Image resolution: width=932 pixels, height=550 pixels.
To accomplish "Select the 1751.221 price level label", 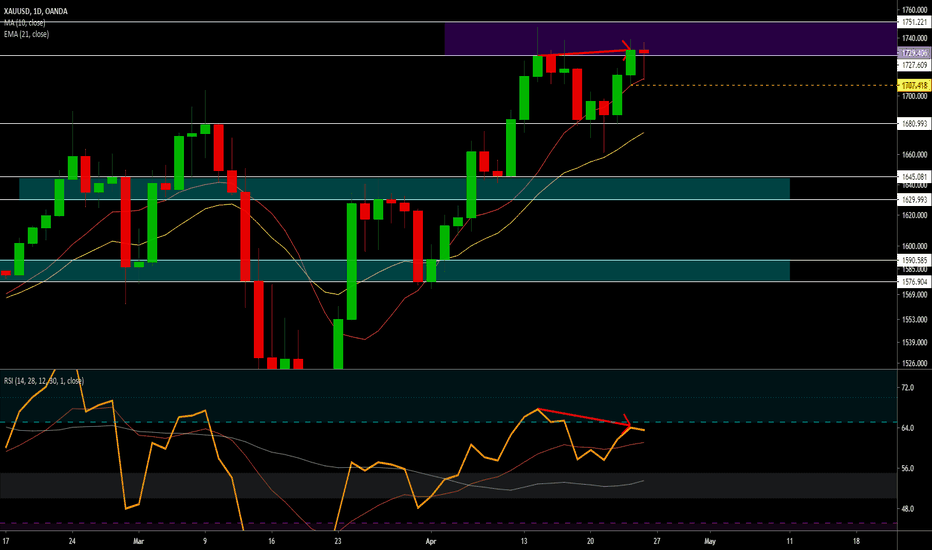I will tap(914, 22).
